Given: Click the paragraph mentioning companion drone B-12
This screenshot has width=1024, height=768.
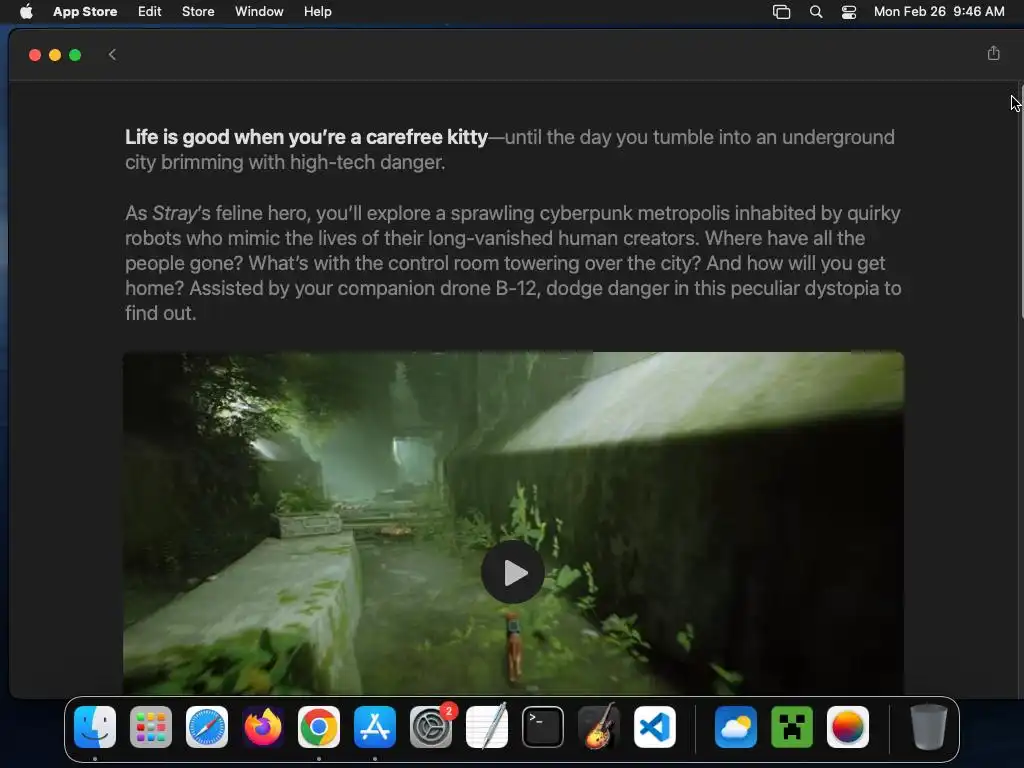Looking at the screenshot, I should tap(513, 263).
